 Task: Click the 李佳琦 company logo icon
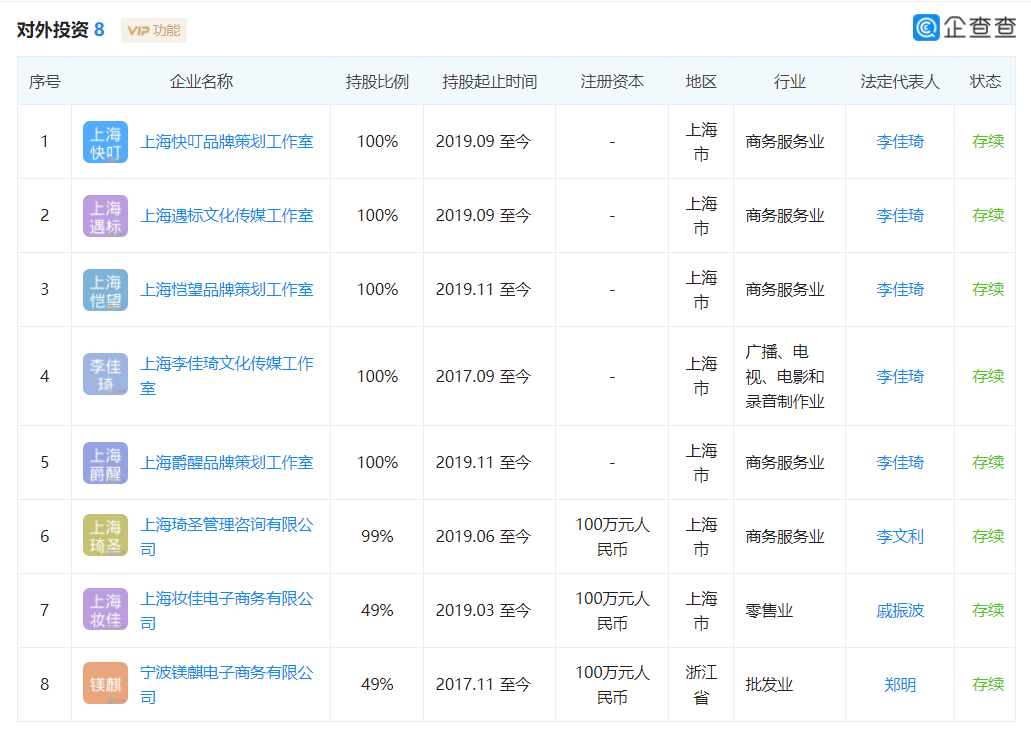point(105,374)
